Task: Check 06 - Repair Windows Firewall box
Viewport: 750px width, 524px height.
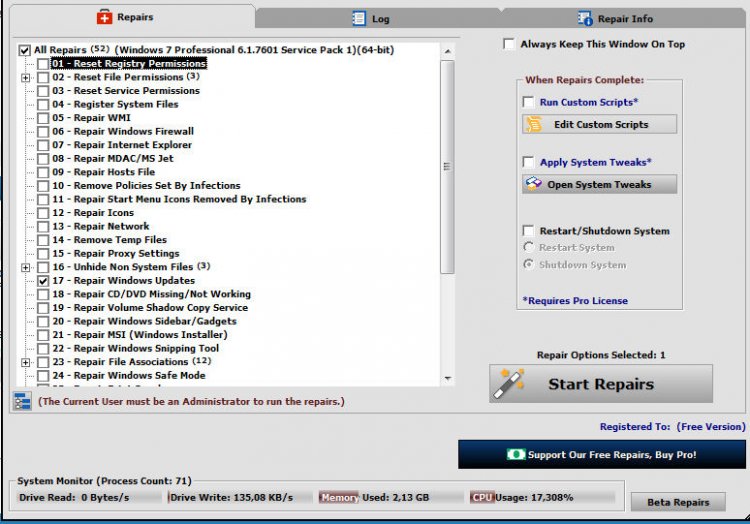Action: coord(43,131)
